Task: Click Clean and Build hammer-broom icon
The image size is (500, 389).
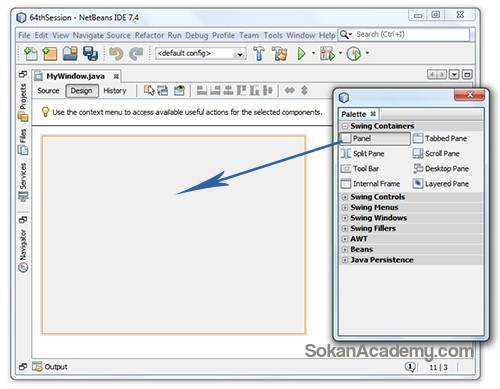Action: click(x=279, y=53)
